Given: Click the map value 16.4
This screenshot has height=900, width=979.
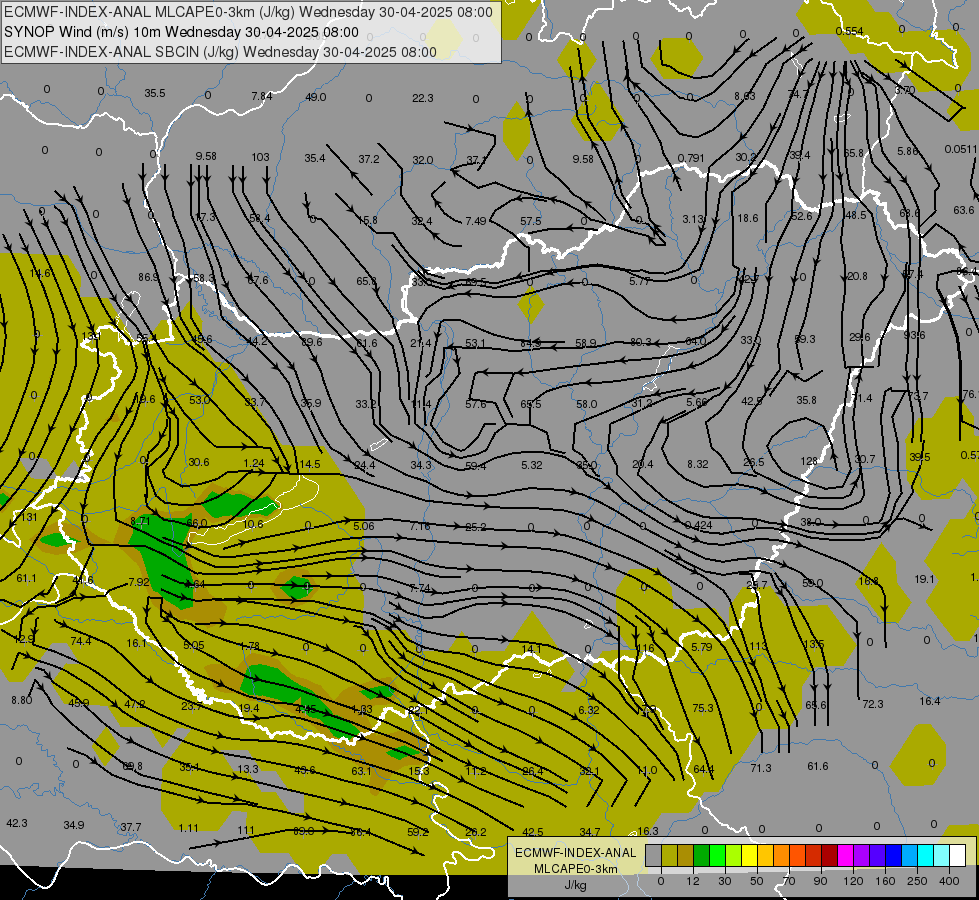Looking at the screenshot, I should pos(929,701).
